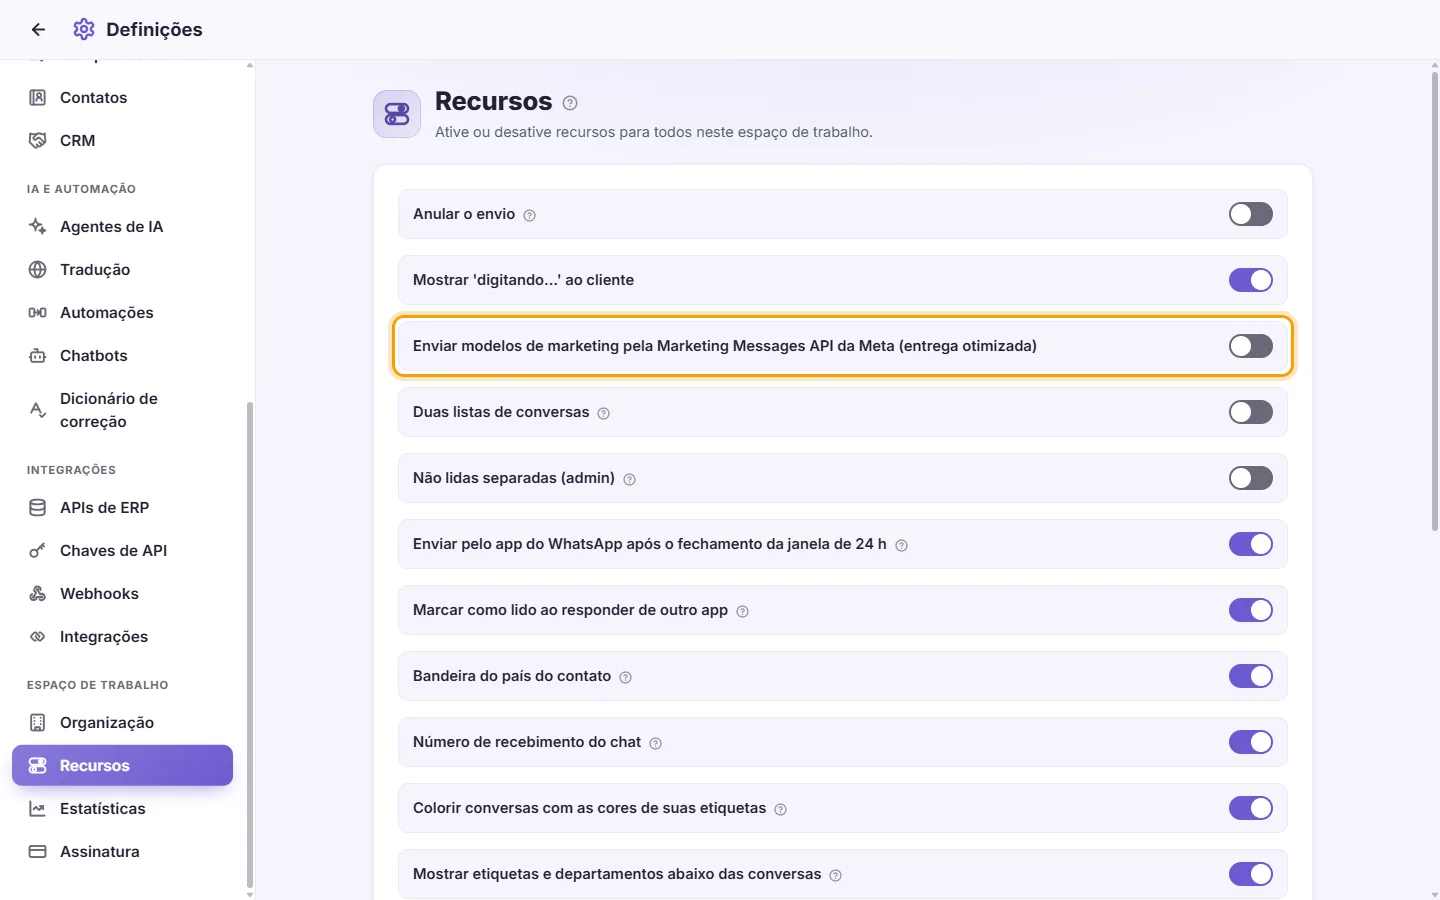The width and height of the screenshot is (1440, 900).
Task: Open Chaves de API section
Action: click(x=122, y=551)
